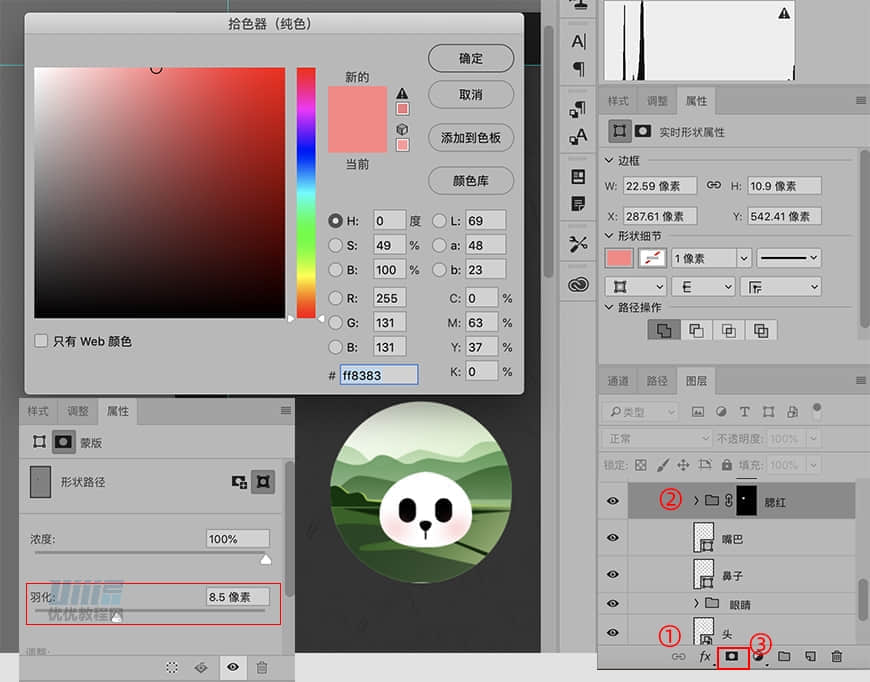Click the 确定 confirm button

click(470, 58)
